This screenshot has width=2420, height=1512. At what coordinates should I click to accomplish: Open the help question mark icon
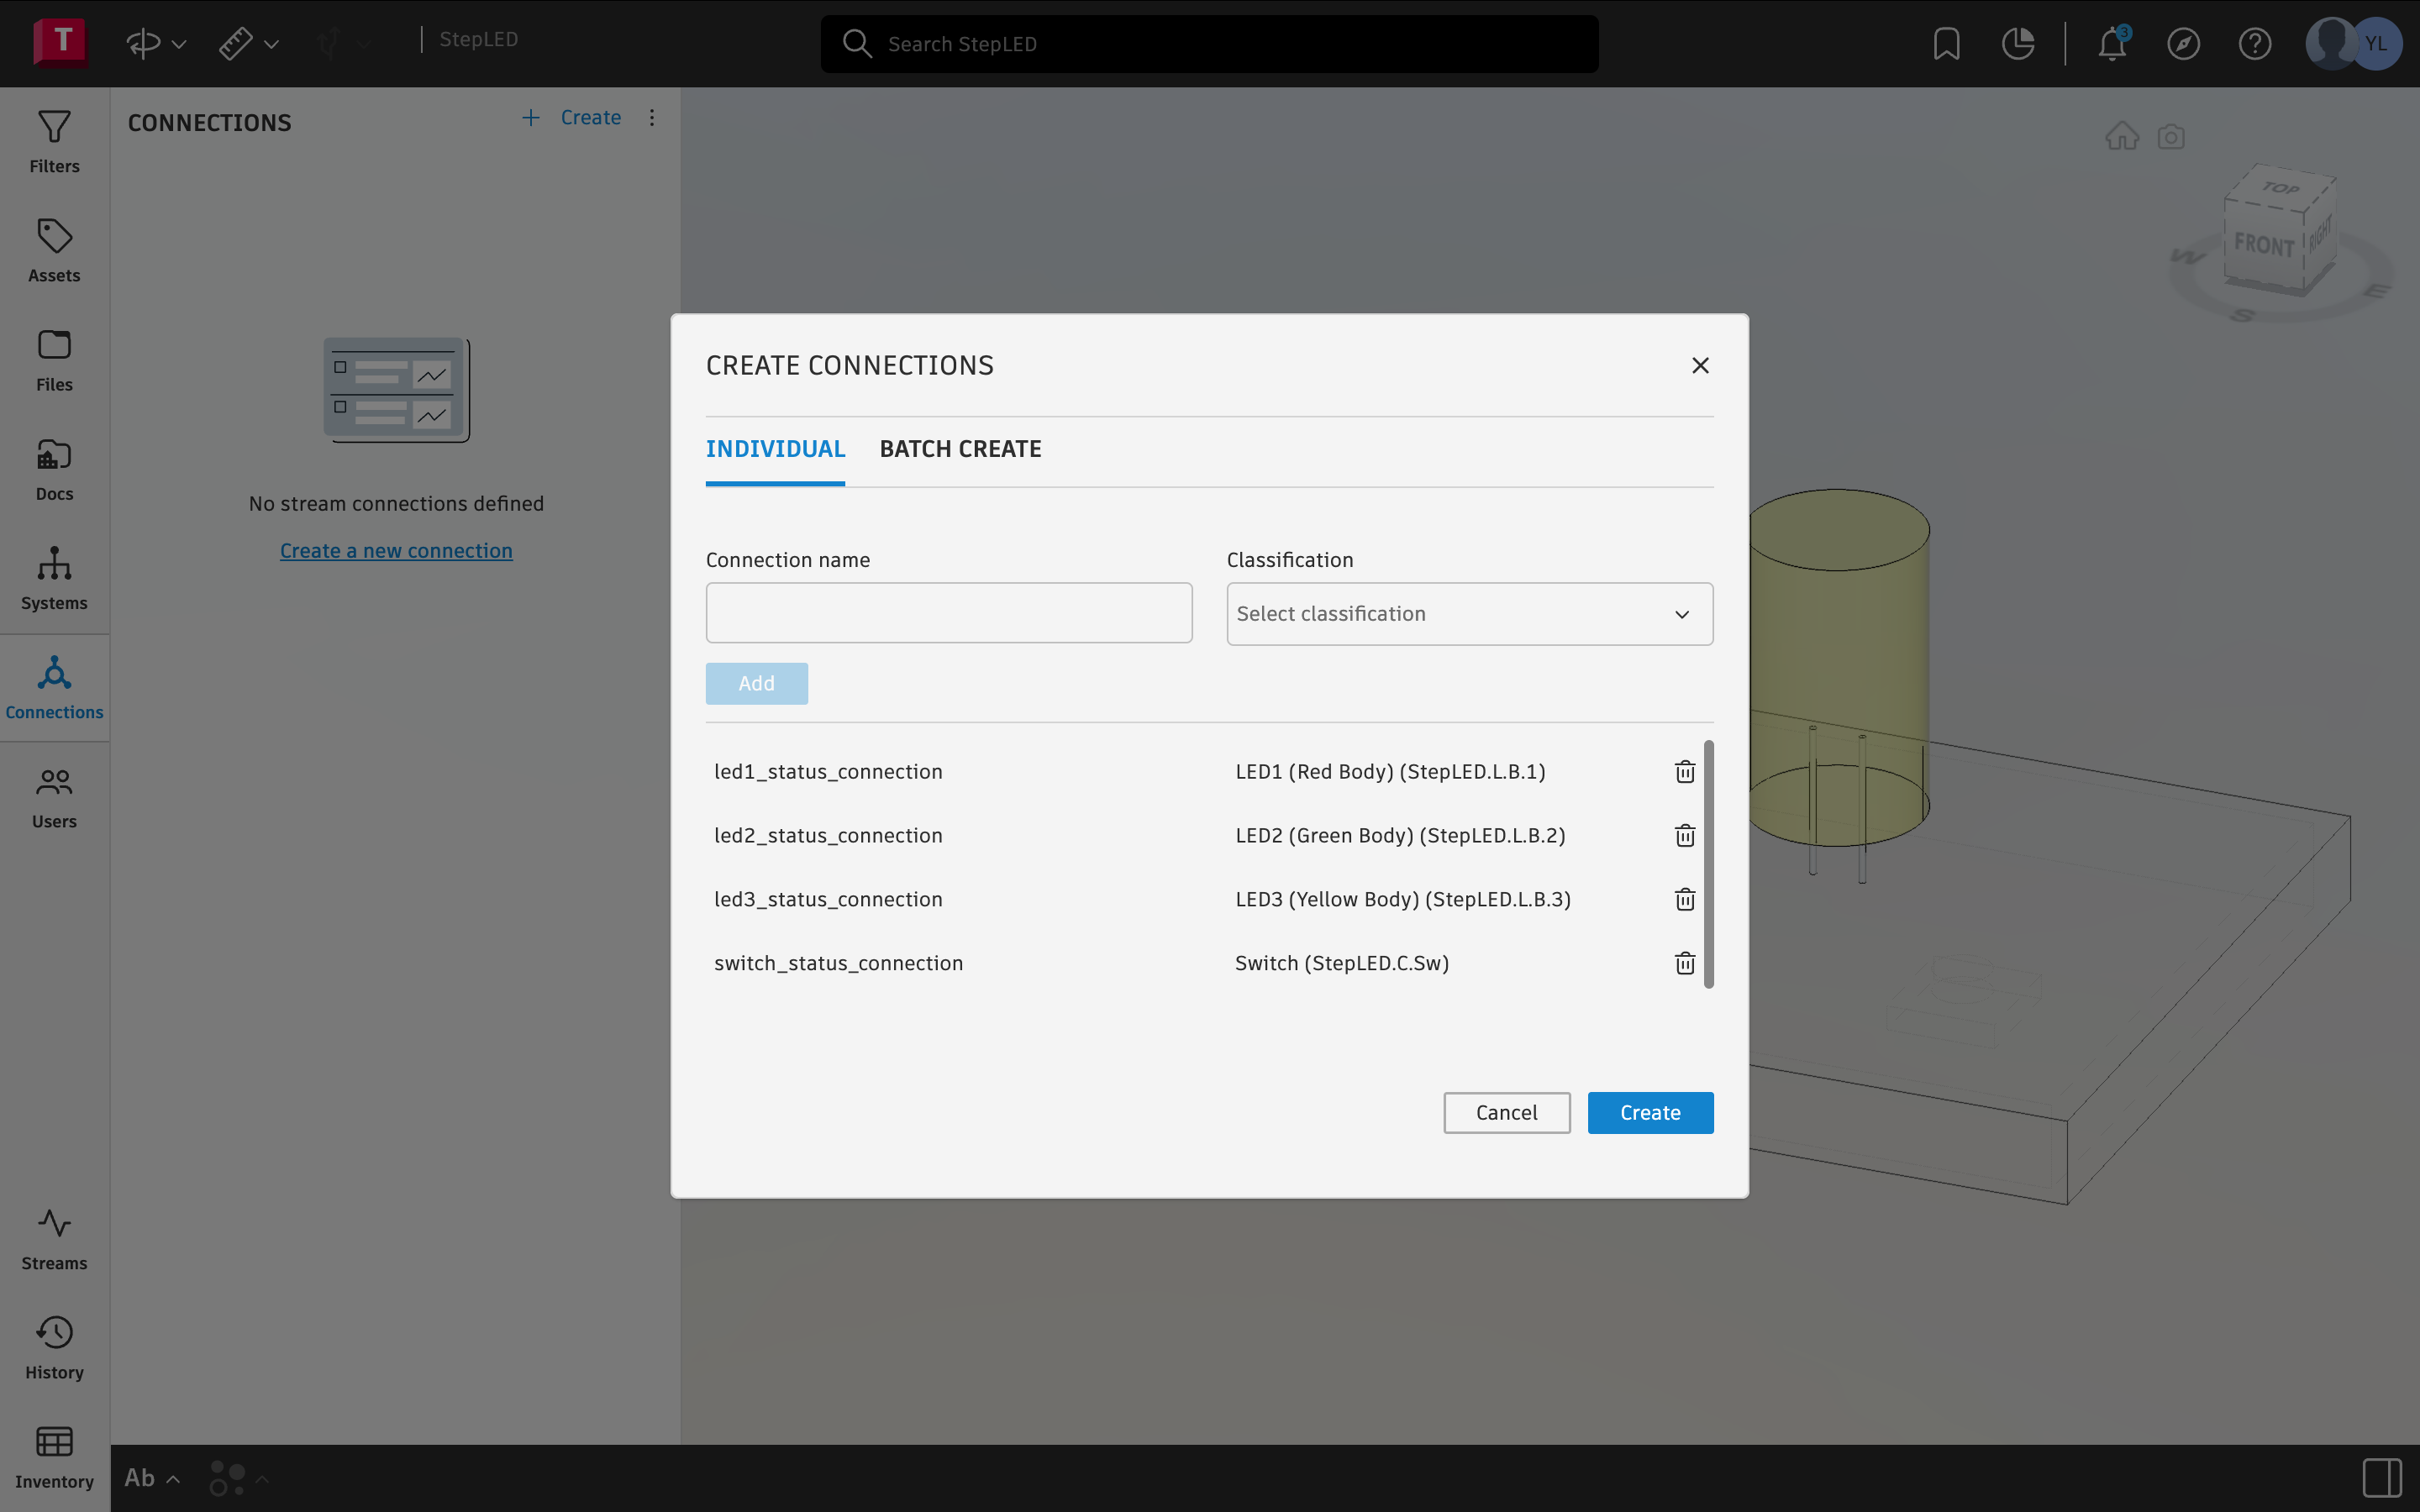tap(2254, 44)
